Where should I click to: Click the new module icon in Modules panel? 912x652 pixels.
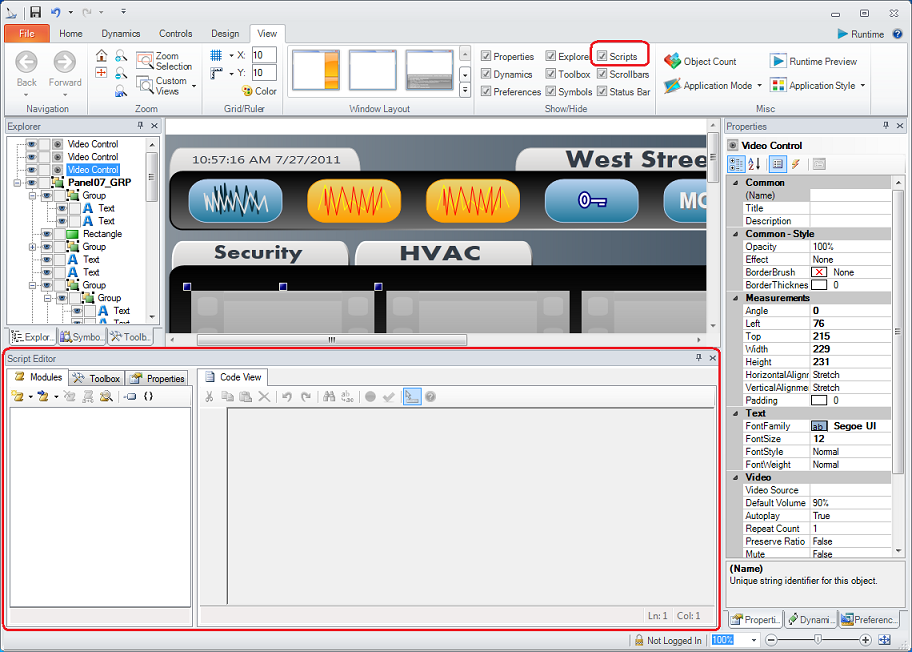click(20, 396)
